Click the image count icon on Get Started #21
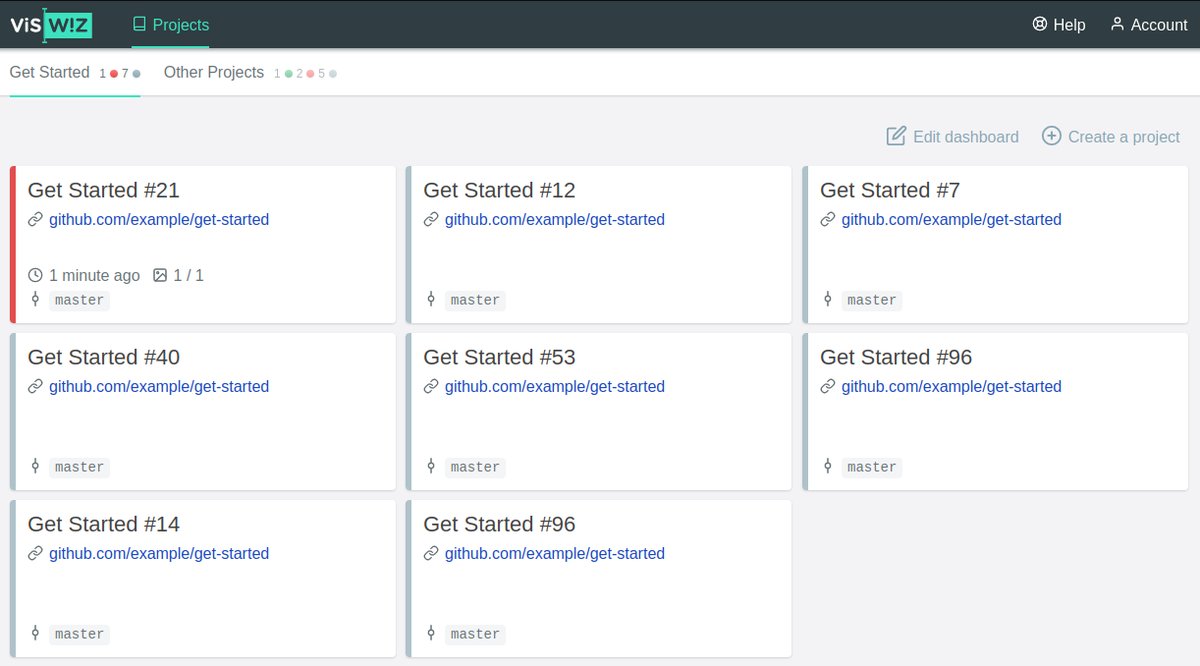Viewport: 1200px width, 666px height. click(x=160, y=275)
